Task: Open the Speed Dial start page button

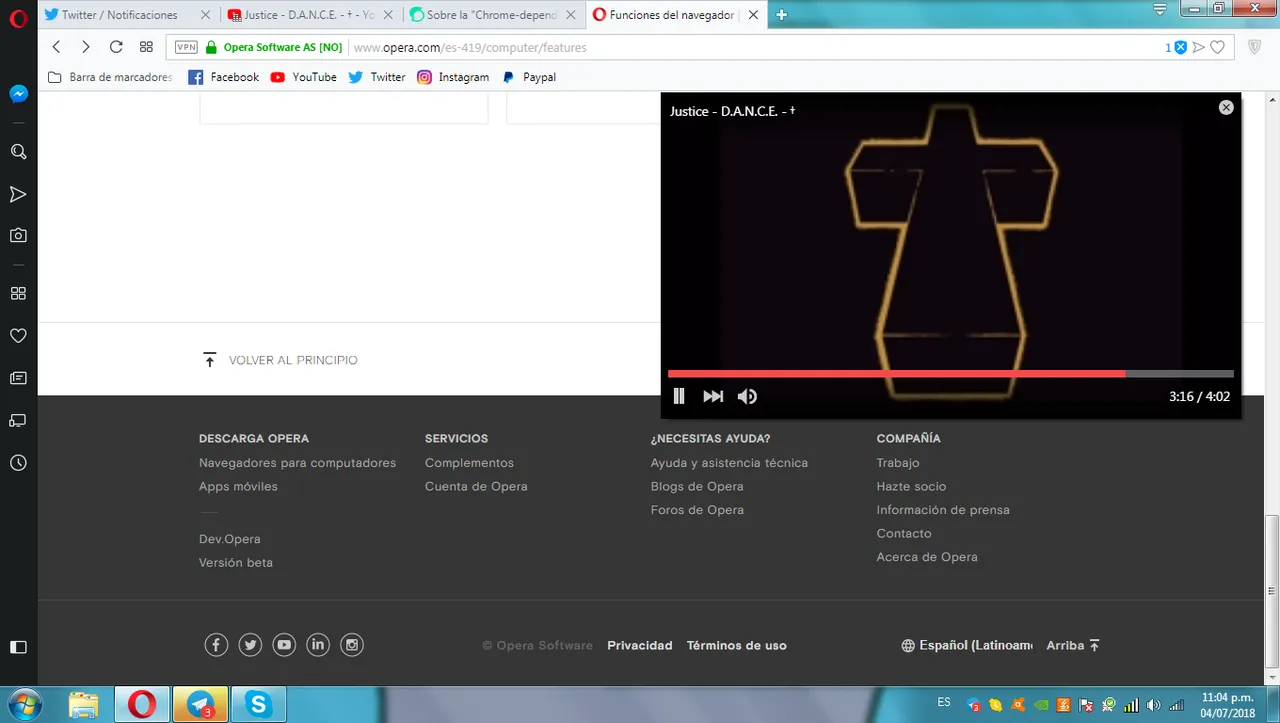Action: tap(146, 47)
